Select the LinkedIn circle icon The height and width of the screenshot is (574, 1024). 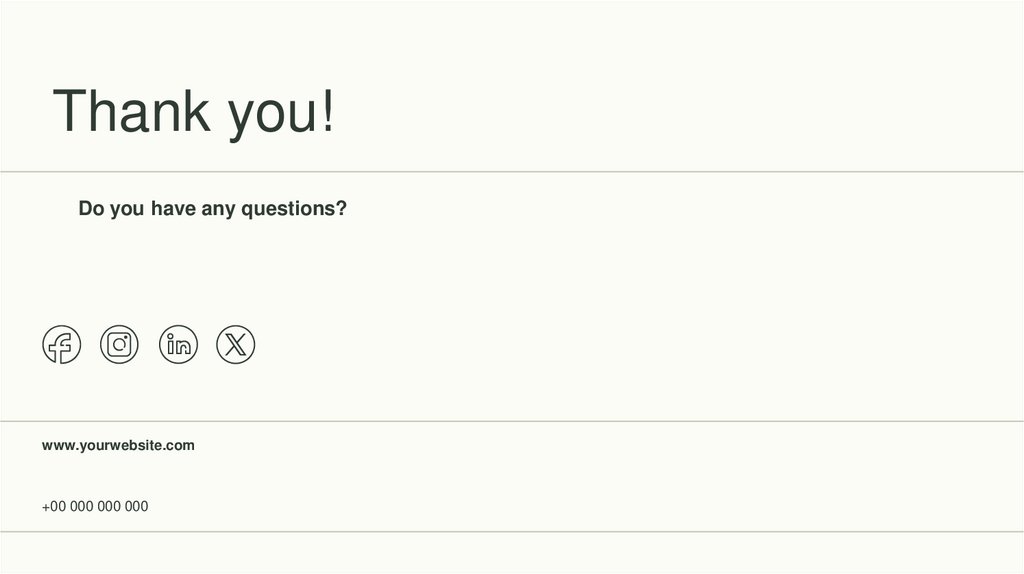coord(178,345)
